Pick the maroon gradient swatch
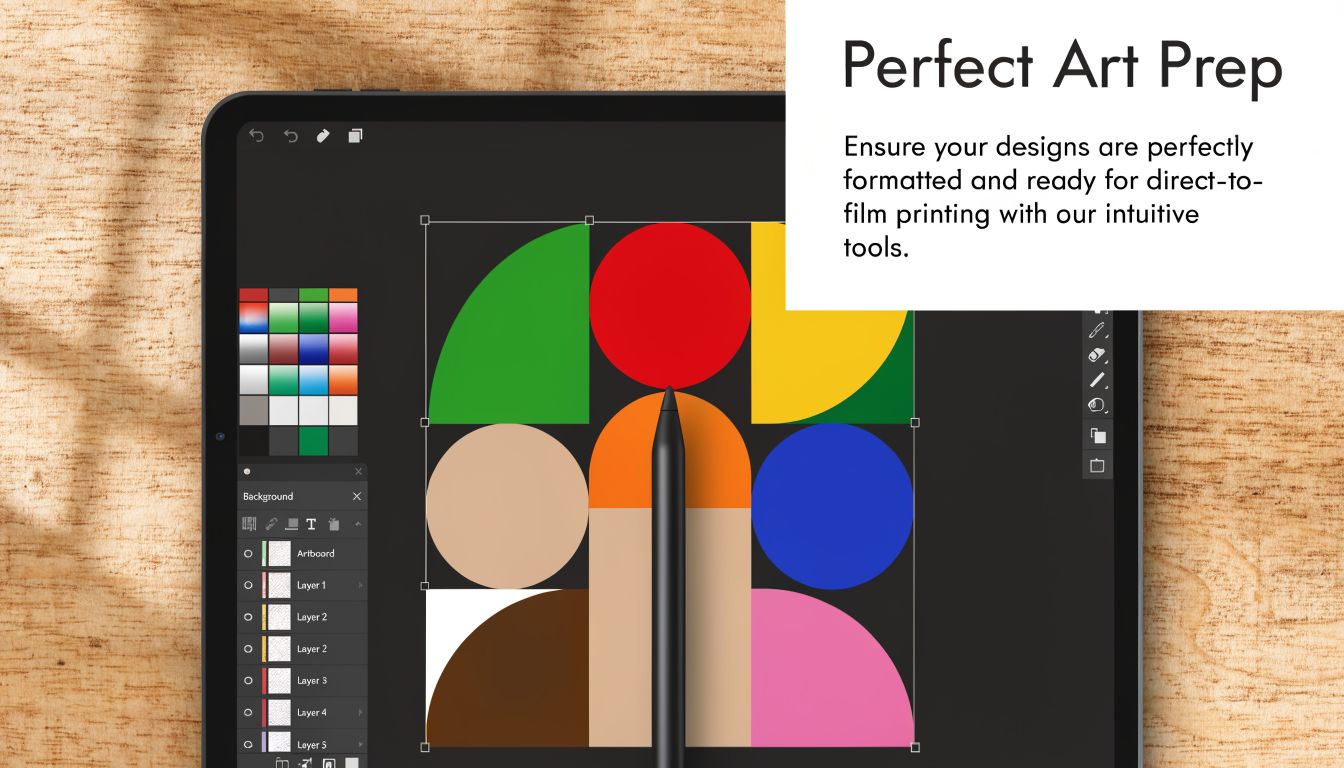Screen dimensions: 1344x768 [284, 348]
